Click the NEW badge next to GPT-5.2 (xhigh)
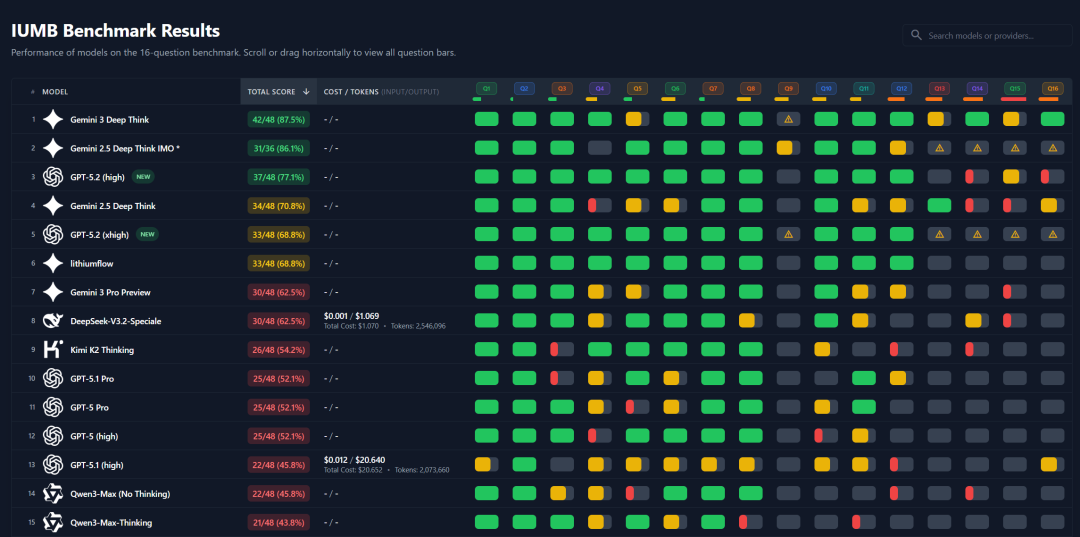Viewport: 1080px width, 537px height. 147,235
